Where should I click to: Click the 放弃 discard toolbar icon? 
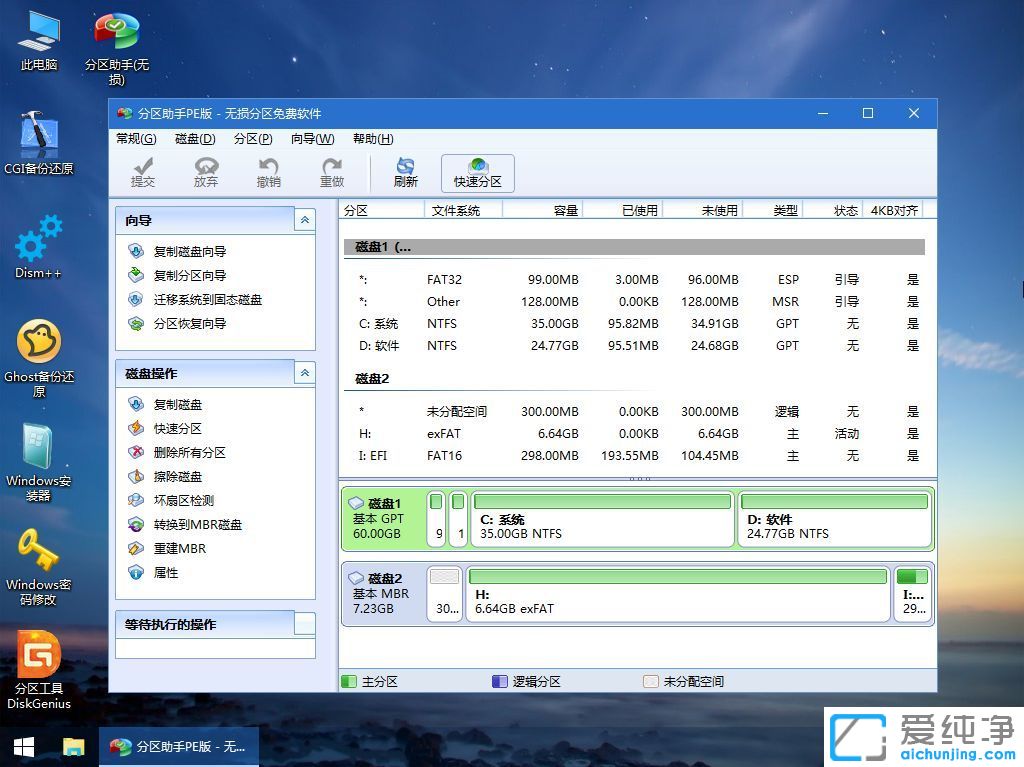206,172
